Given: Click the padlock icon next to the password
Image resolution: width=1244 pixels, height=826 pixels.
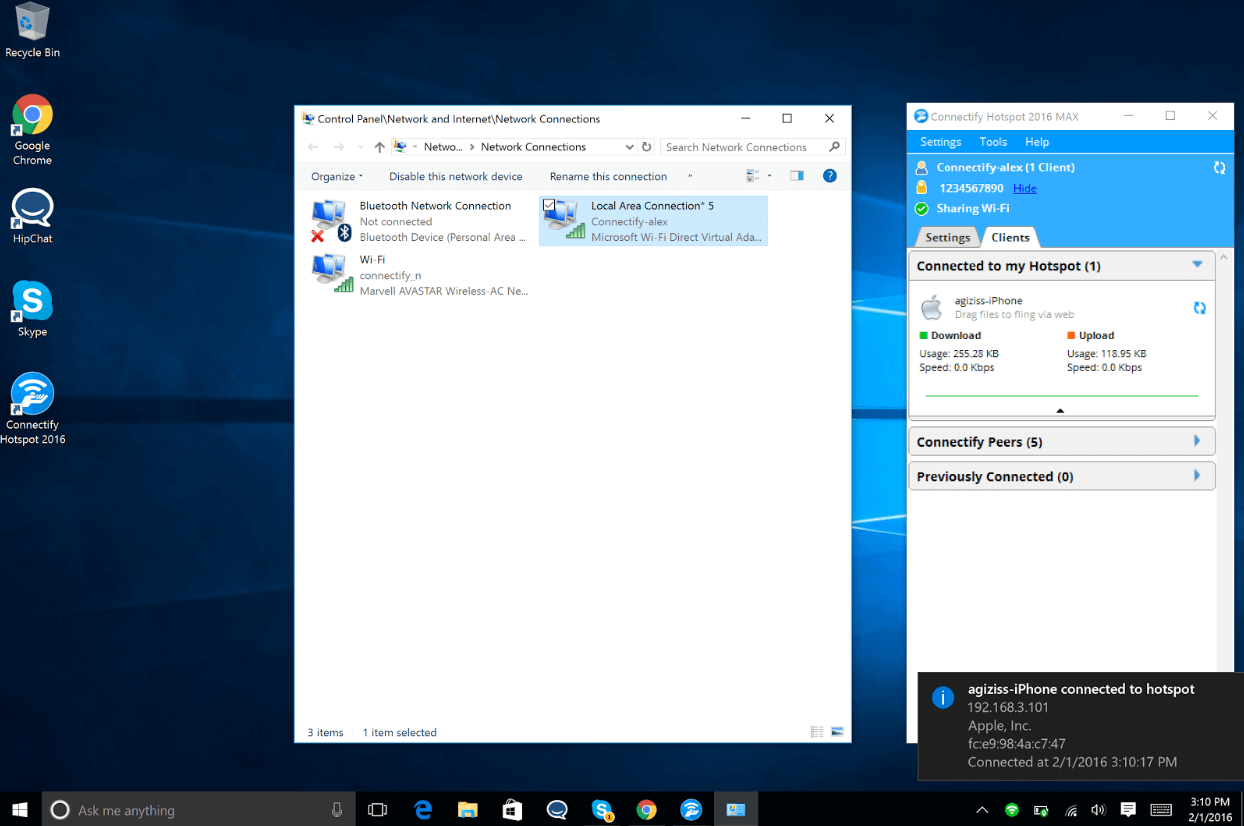Looking at the screenshot, I should click(921, 188).
